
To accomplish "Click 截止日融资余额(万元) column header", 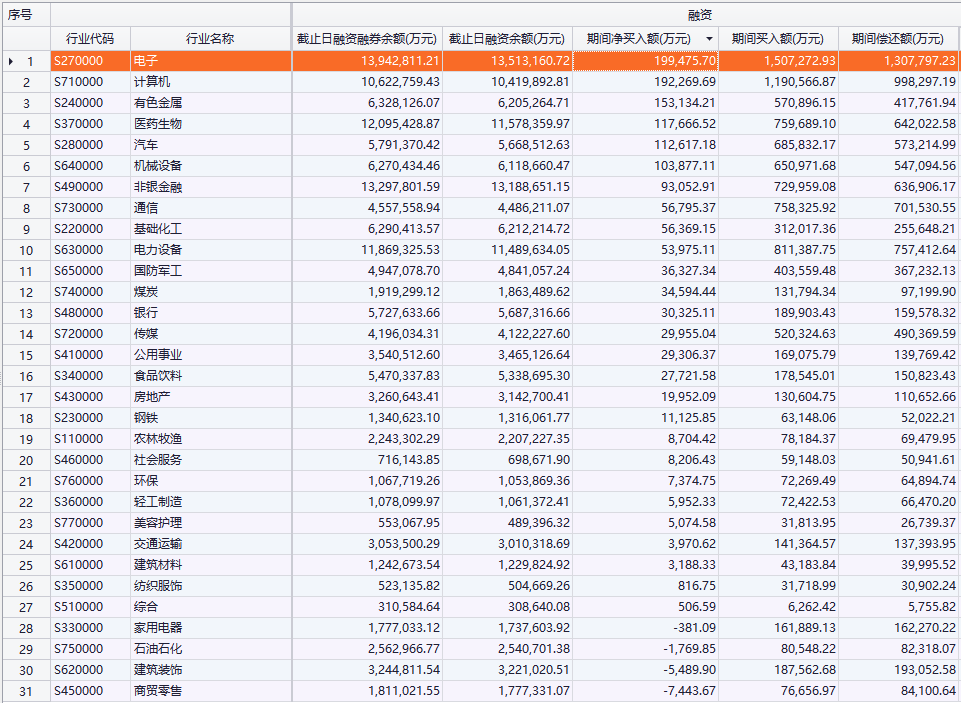I will point(507,39).
